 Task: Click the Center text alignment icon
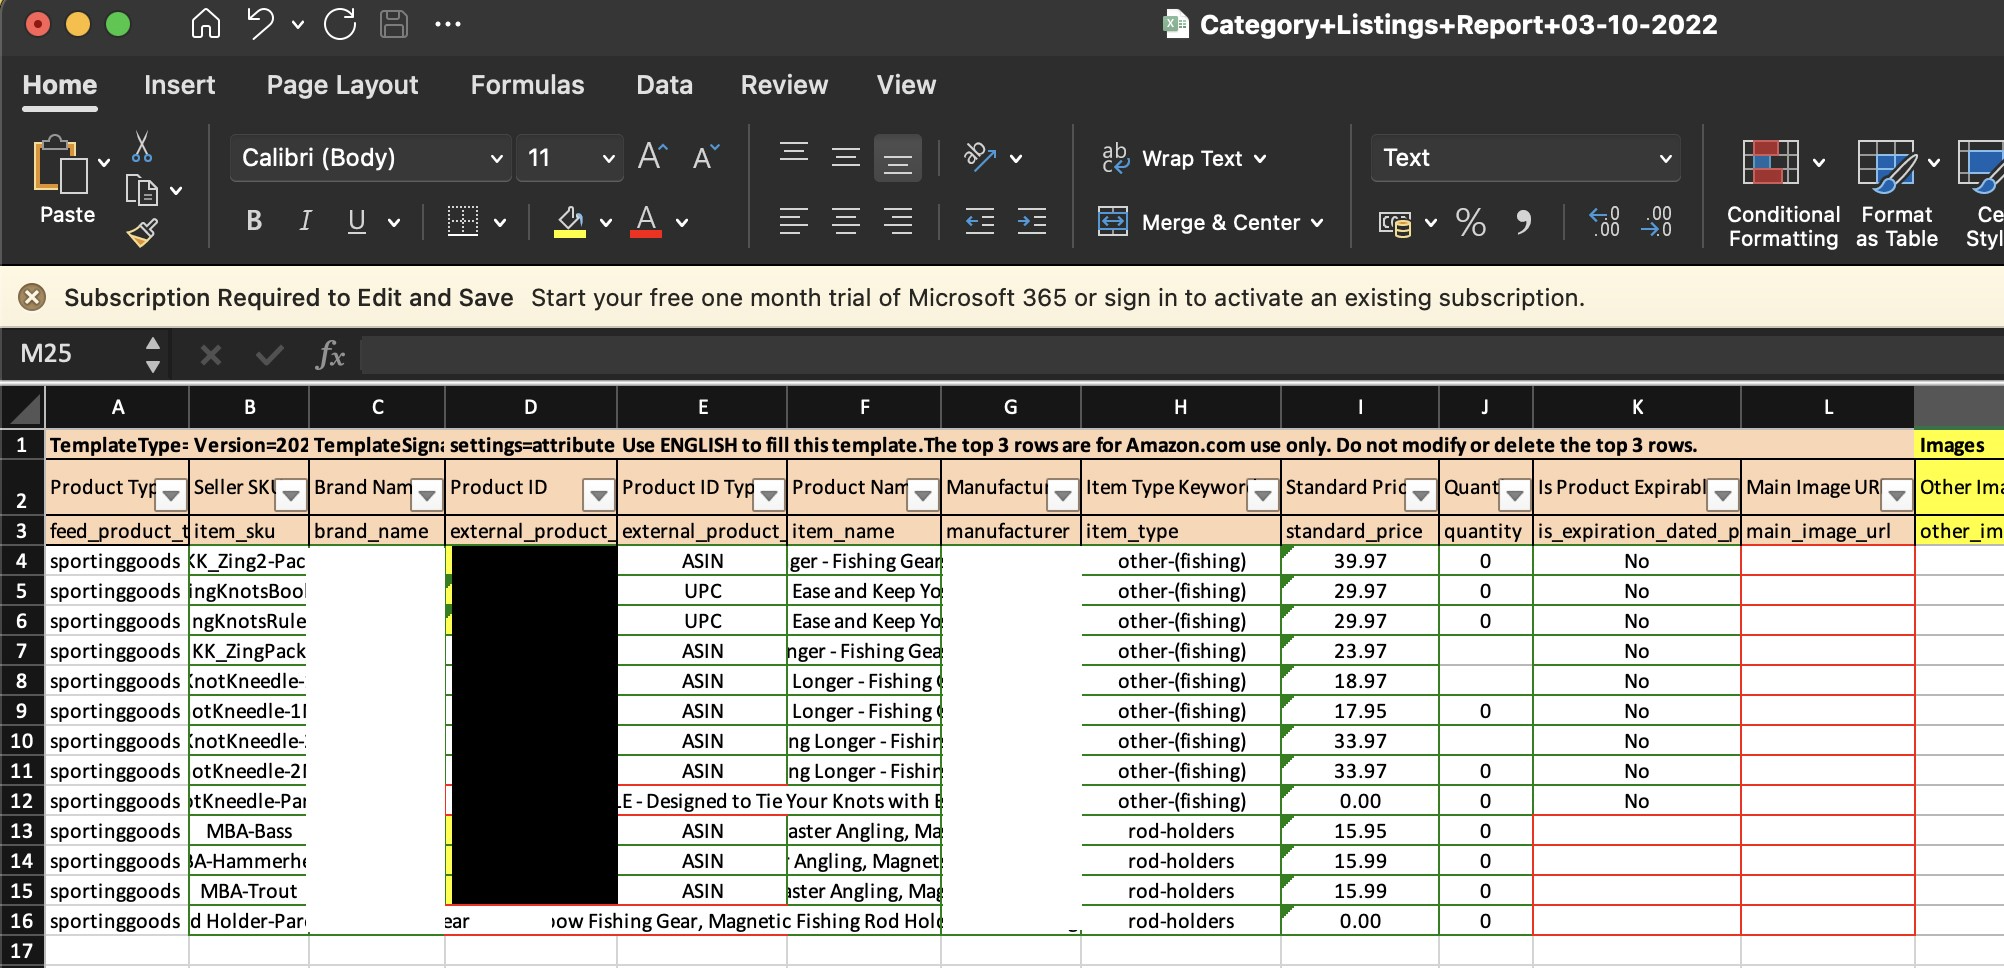point(846,221)
